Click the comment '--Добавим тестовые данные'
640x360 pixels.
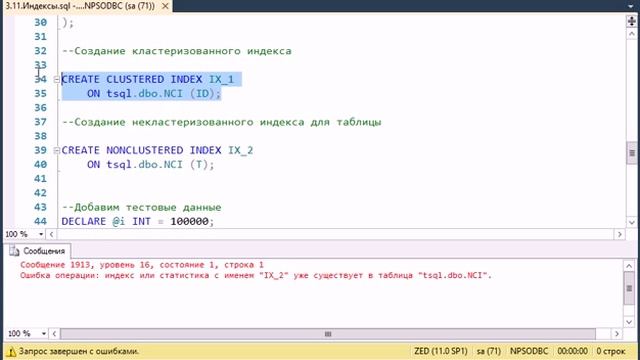142,207
